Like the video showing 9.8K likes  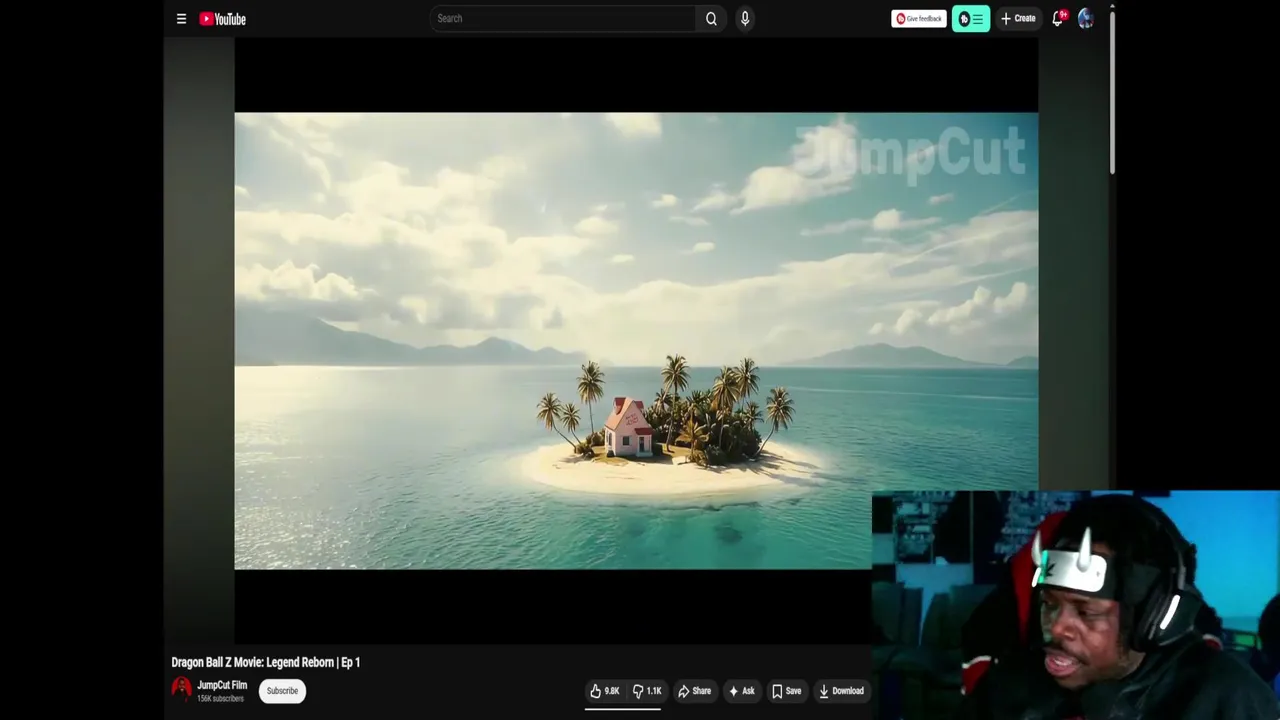click(x=605, y=691)
